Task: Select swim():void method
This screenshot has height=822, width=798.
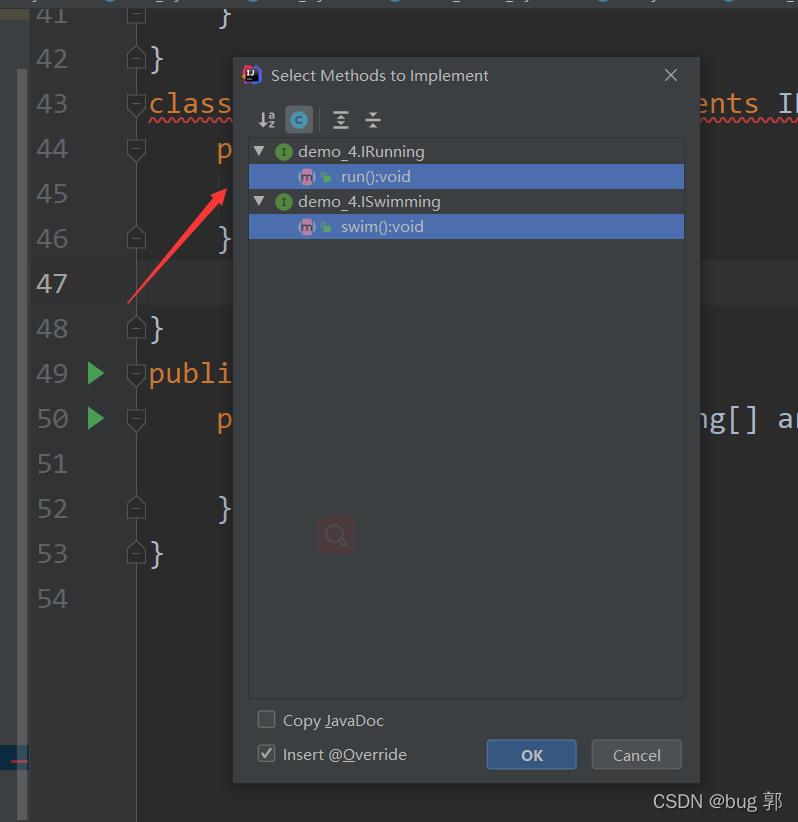Action: pos(466,226)
